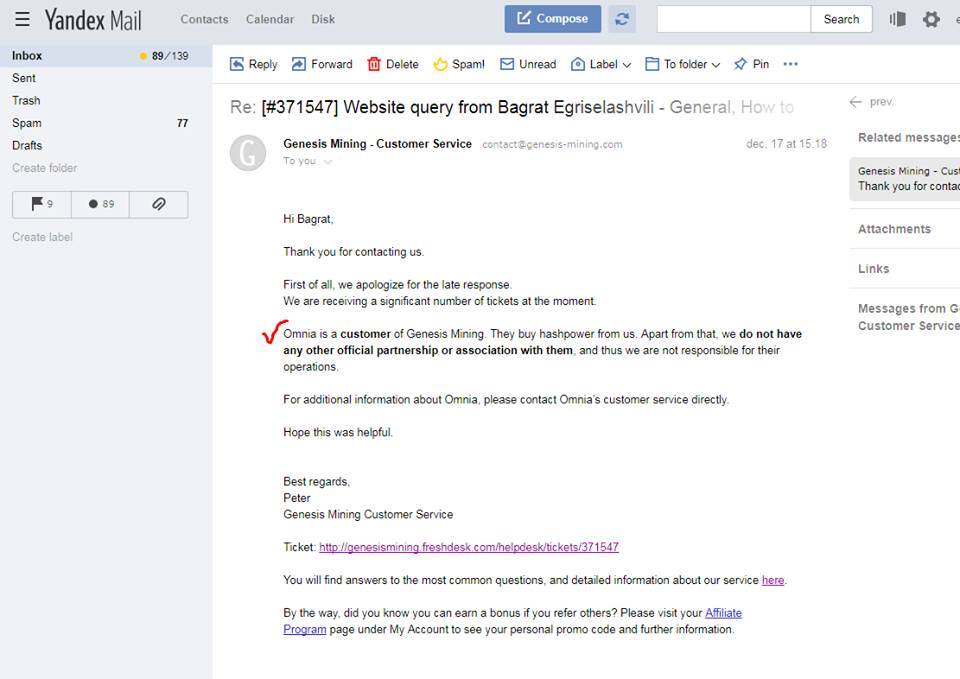
Task: Open Calendar in top navigation
Action: pyautogui.click(x=270, y=20)
